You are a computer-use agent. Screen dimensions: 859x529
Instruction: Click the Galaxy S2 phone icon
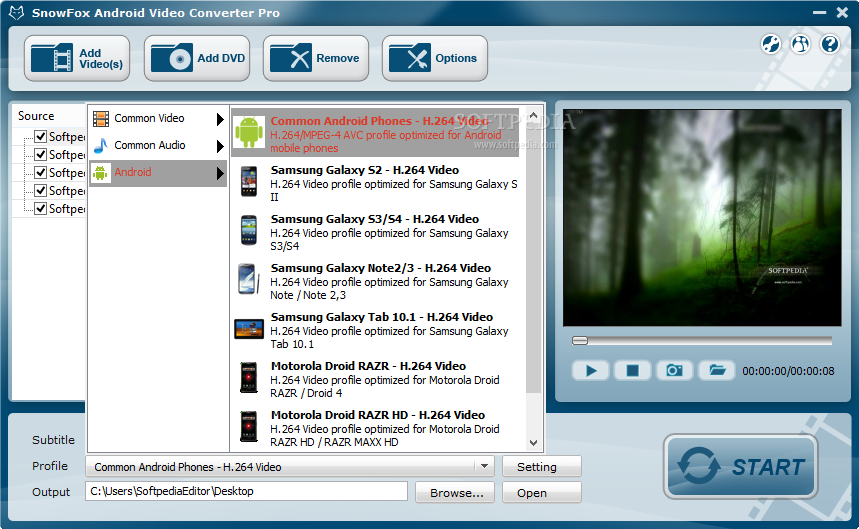coord(249,181)
